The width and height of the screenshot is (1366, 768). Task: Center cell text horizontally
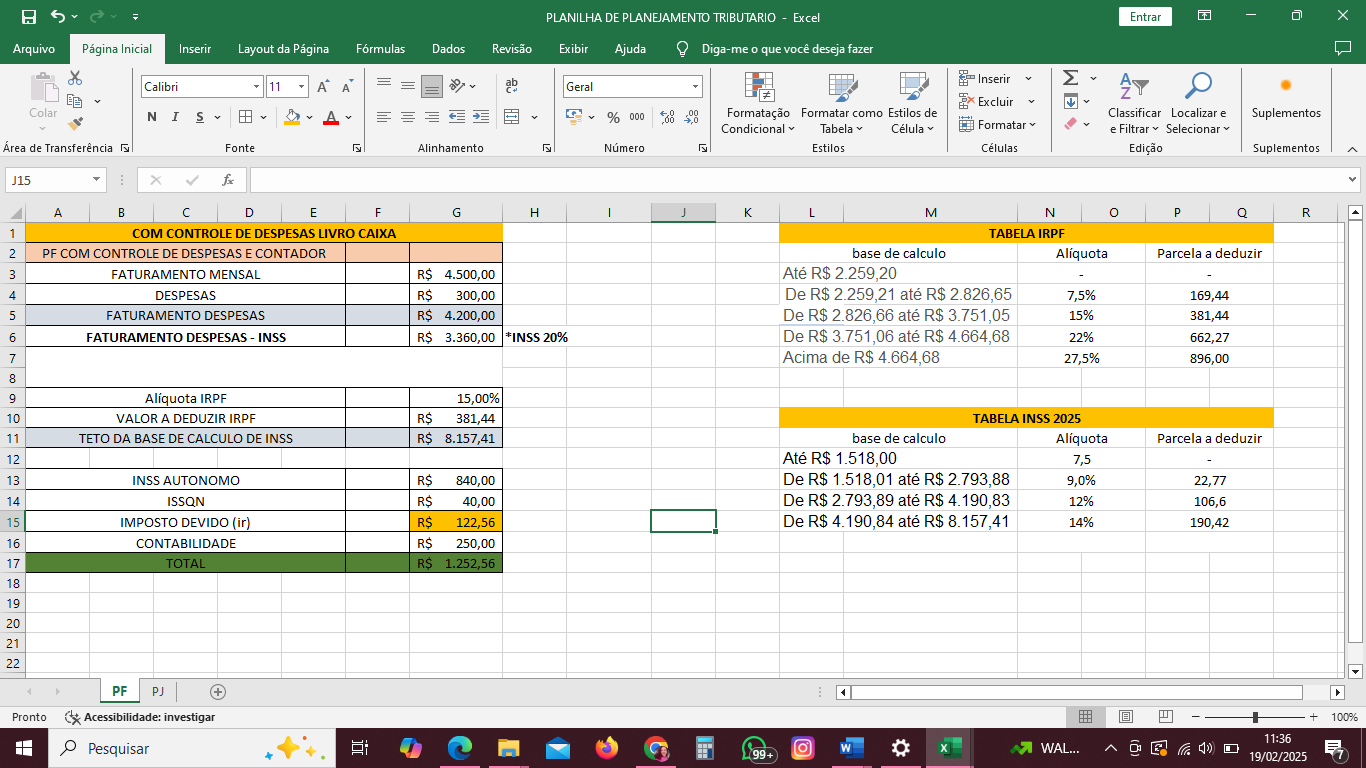(x=407, y=117)
